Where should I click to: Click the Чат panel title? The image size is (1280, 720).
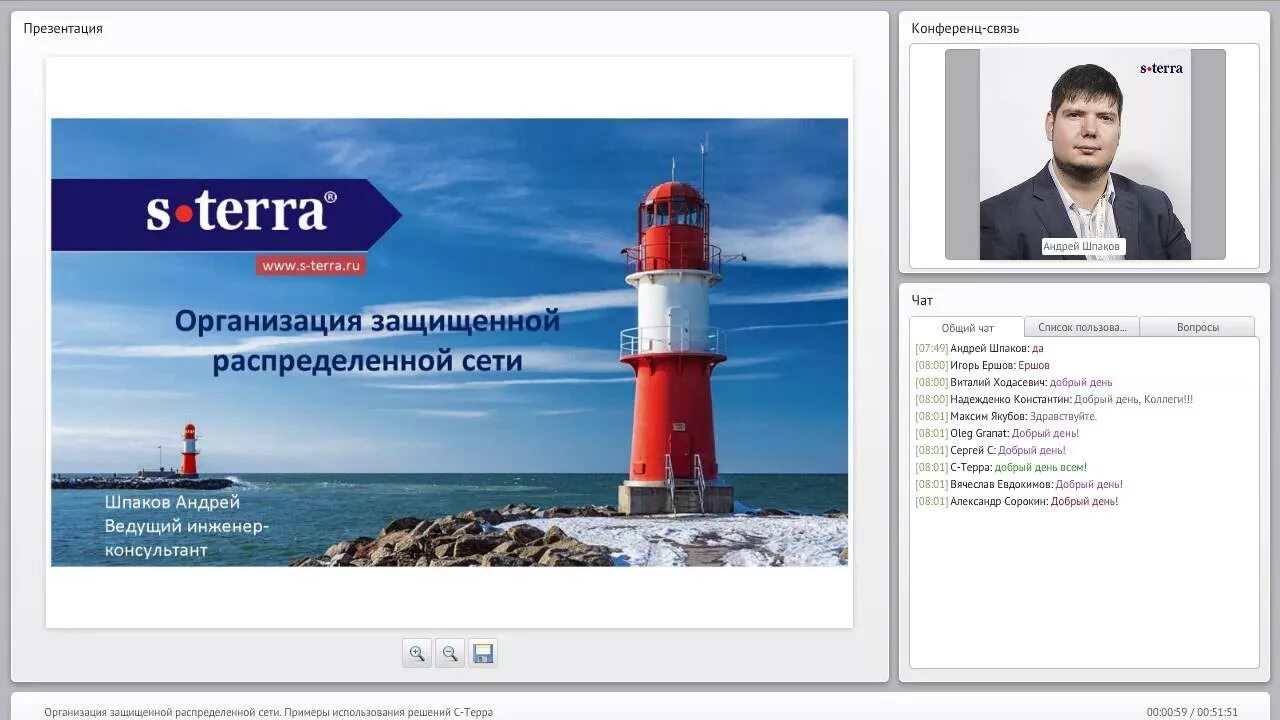[922, 300]
